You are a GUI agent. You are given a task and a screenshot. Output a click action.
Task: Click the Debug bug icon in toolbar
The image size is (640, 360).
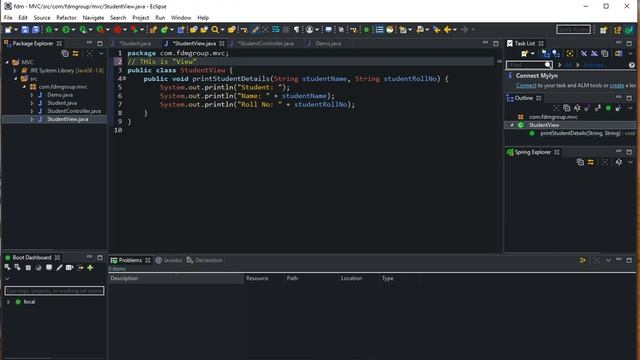(x=49, y=29)
